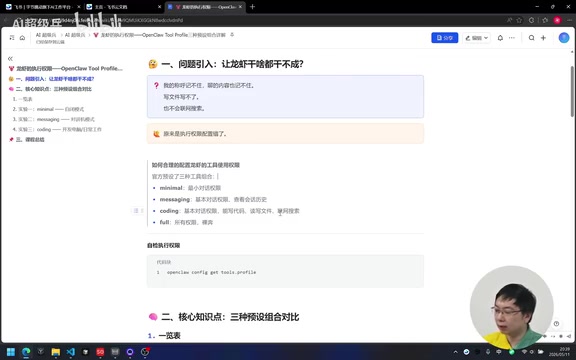This screenshot has width=576, height=360.
Task: Open the Windows Start menu
Action: tap(11, 352)
